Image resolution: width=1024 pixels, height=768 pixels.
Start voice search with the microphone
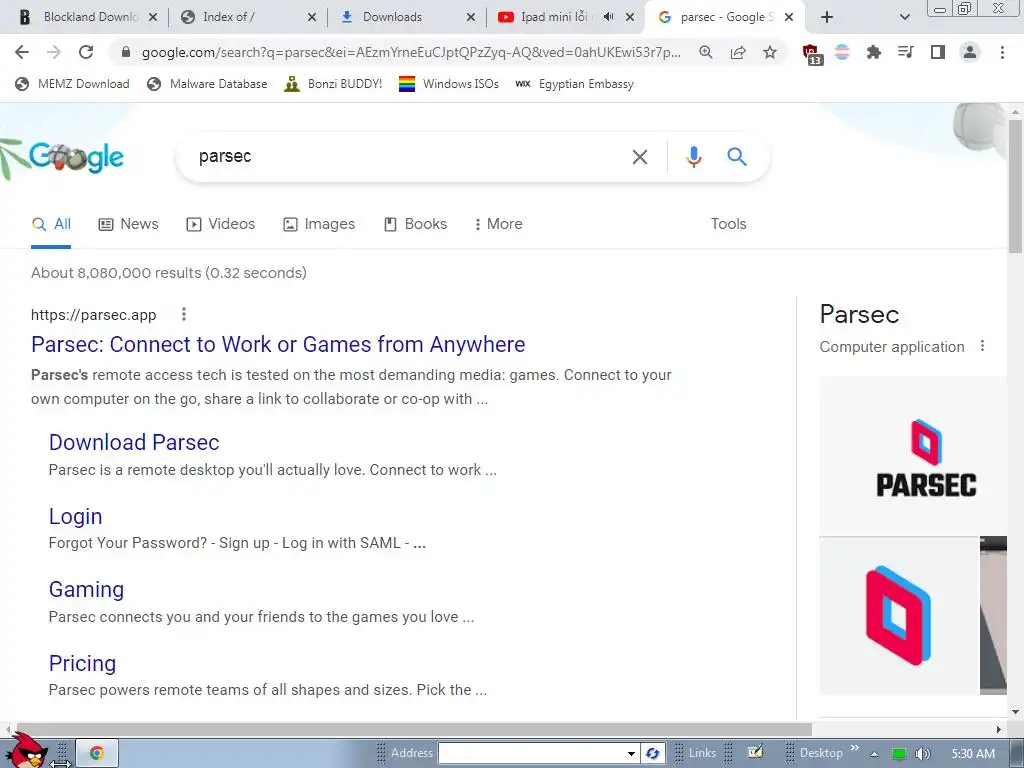coord(694,157)
